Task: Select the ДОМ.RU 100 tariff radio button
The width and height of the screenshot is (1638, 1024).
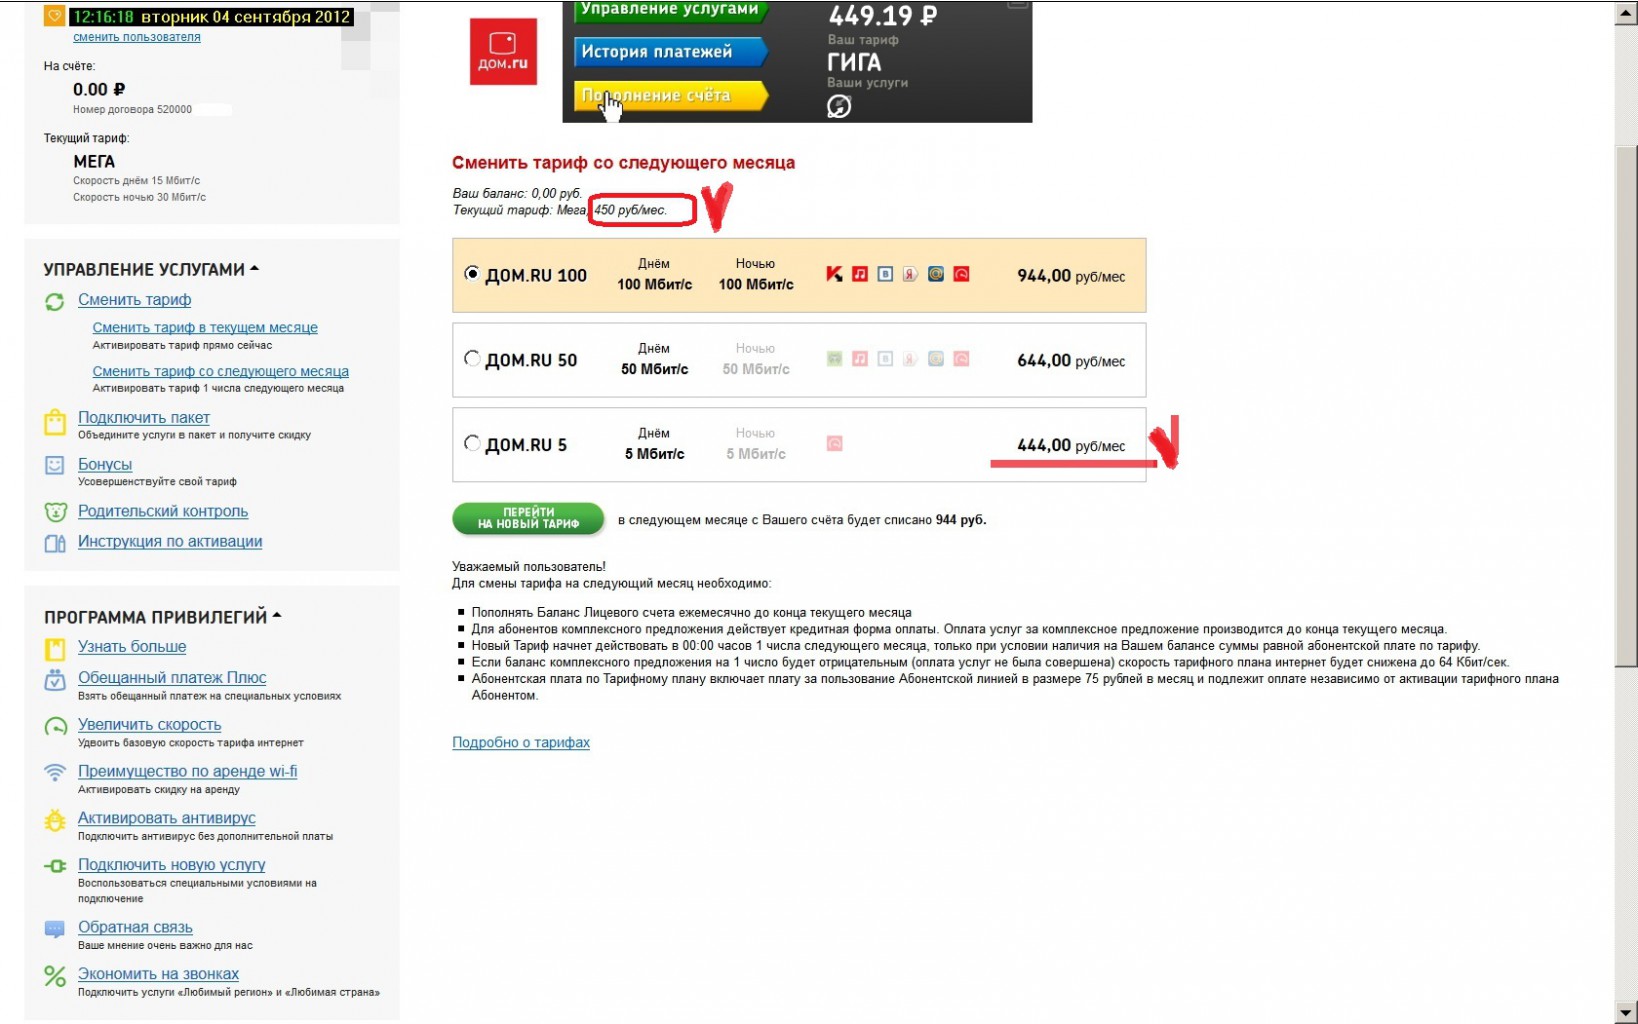Action: [x=472, y=273]
